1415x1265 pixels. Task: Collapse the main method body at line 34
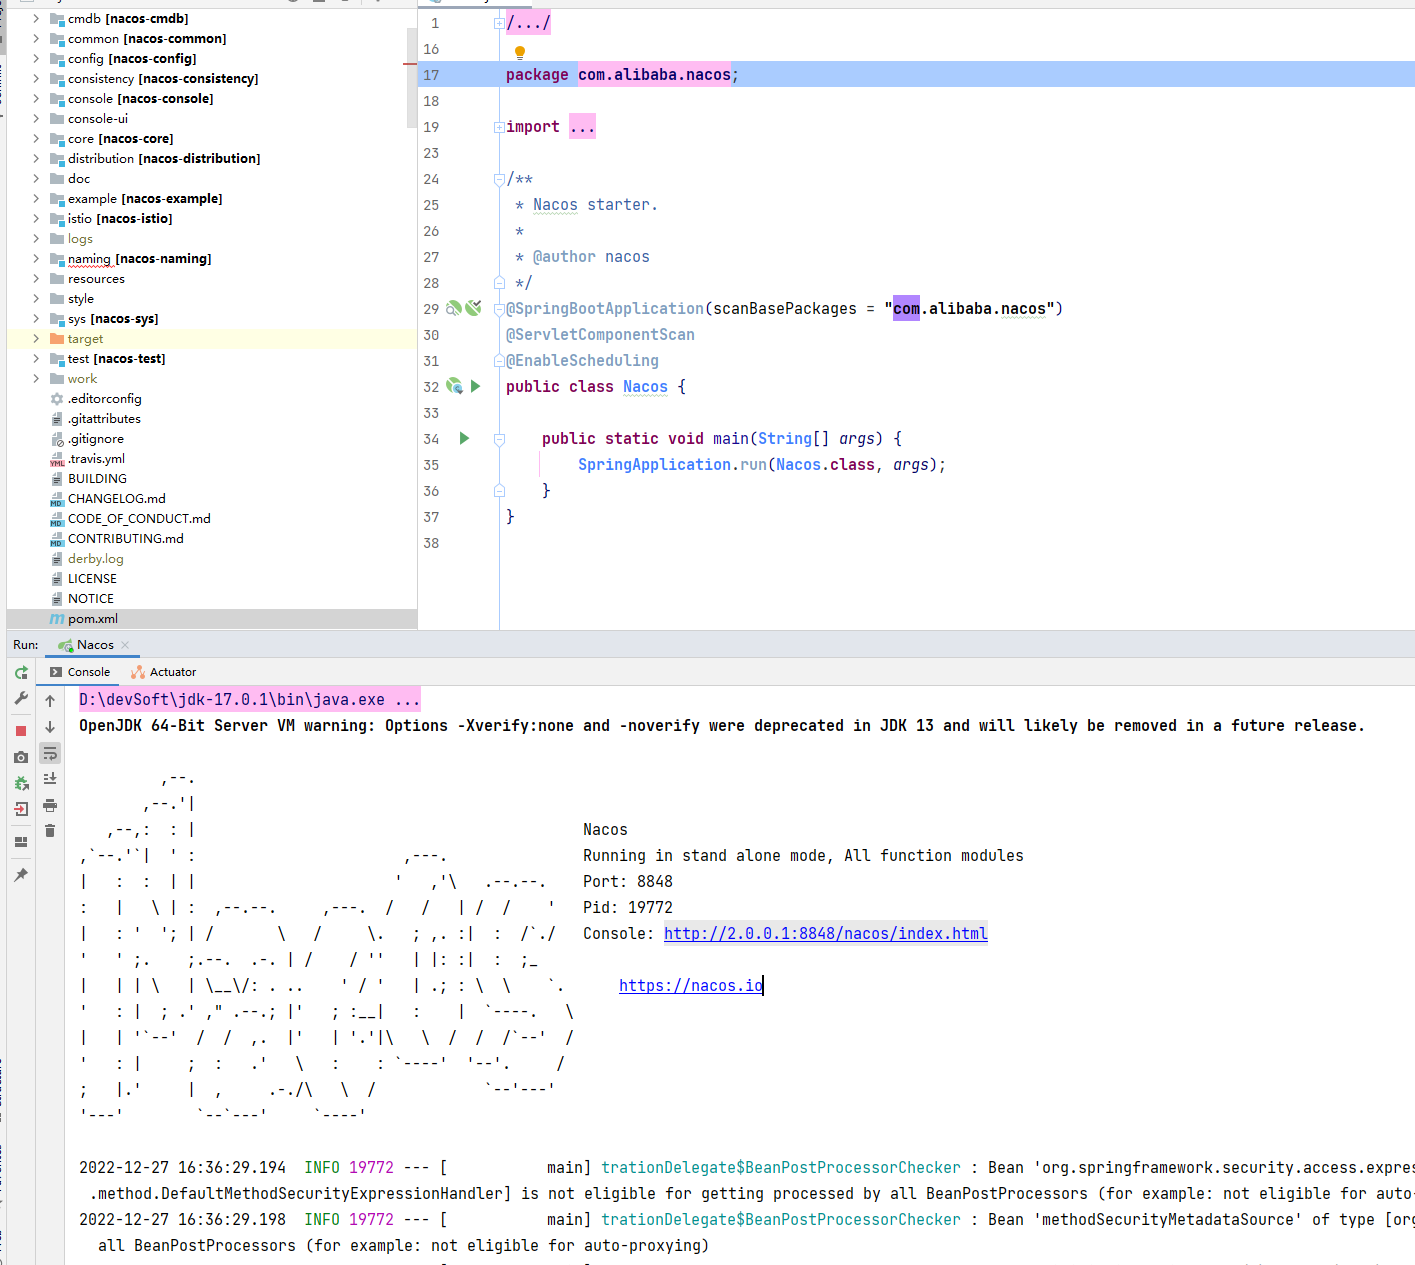(499, 438)
